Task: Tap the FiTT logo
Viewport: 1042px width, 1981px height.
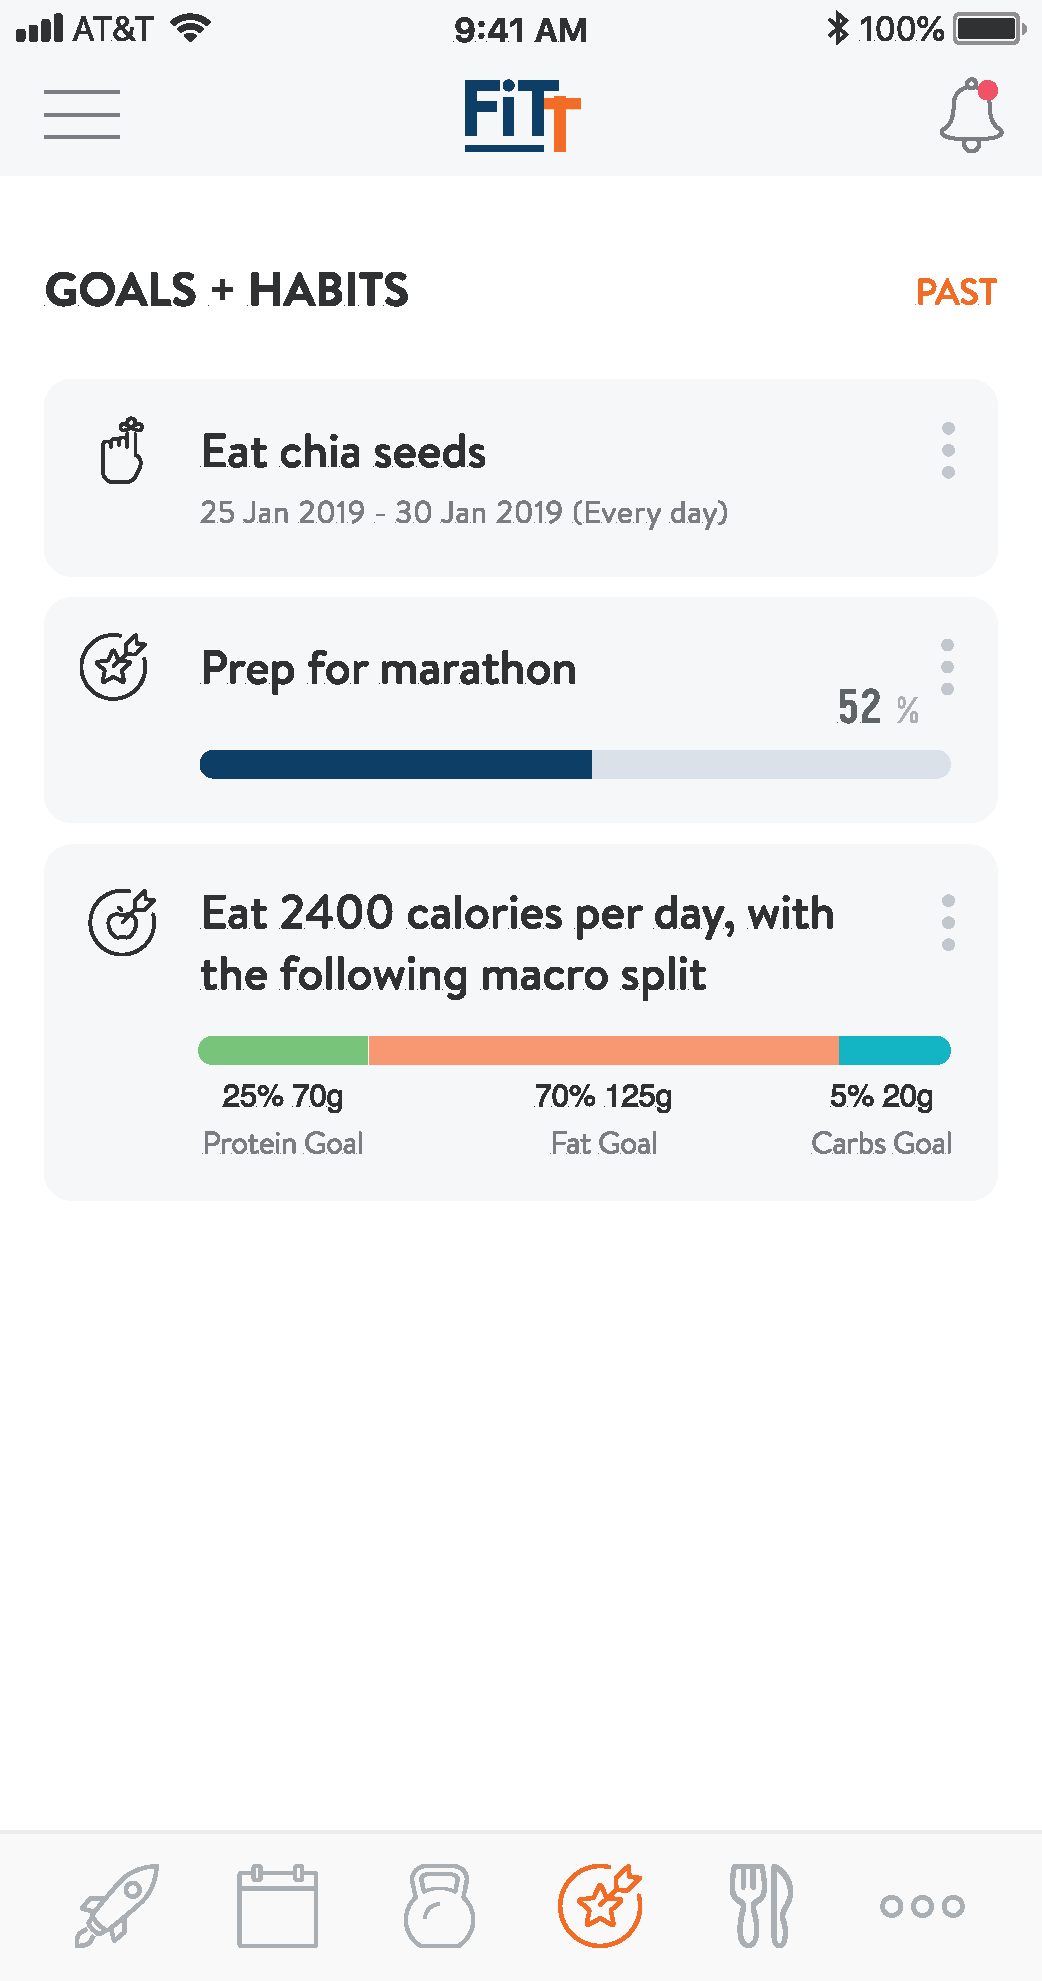Action: (x=521, y=115)
